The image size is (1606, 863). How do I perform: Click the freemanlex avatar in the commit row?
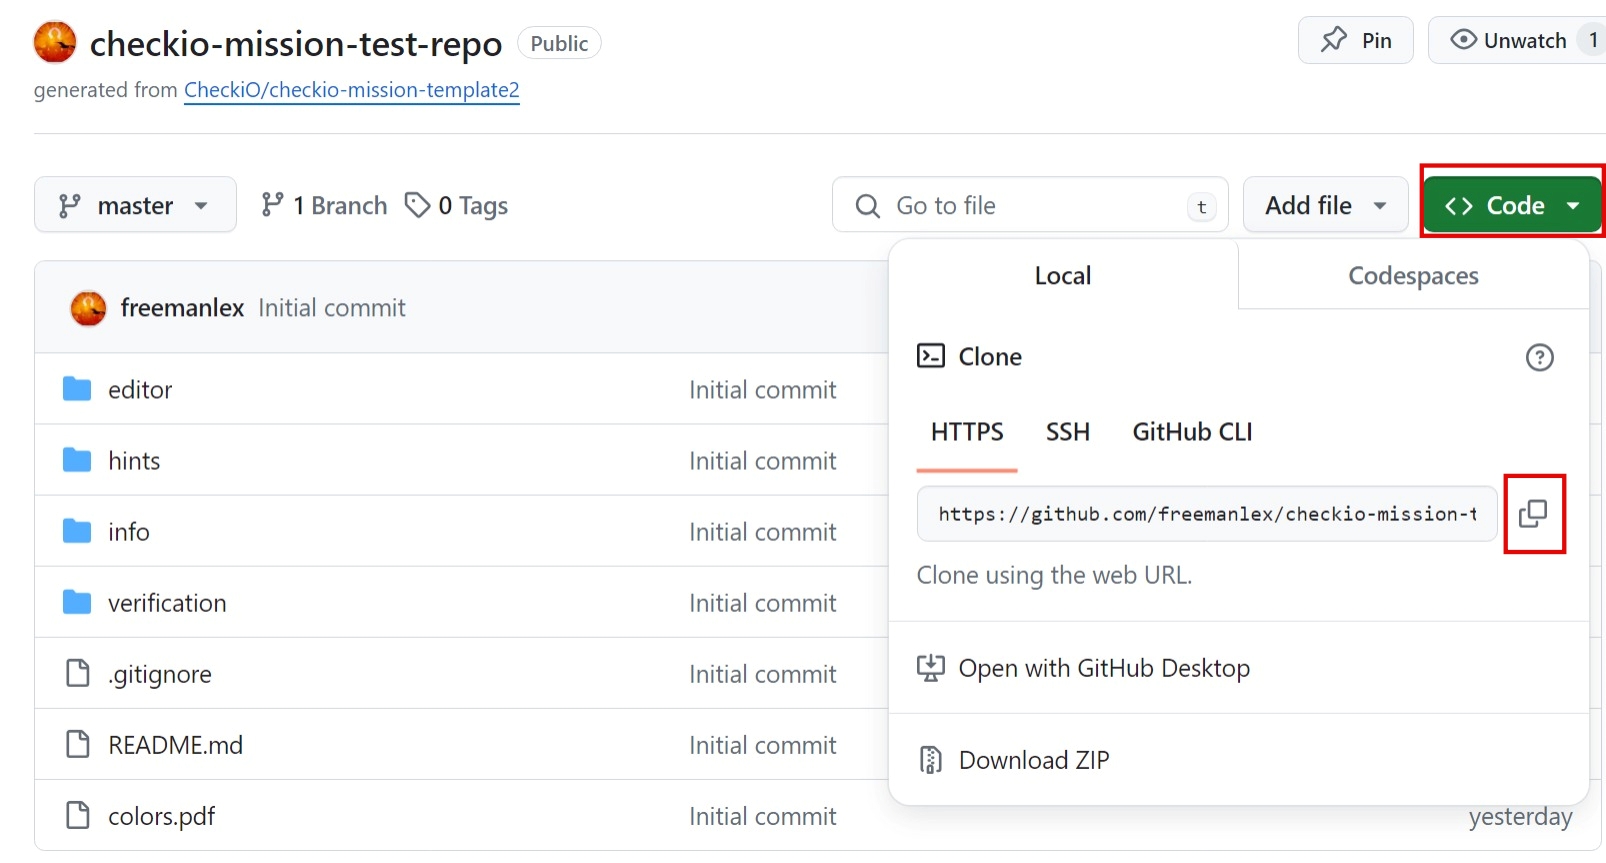coord(88,308)
